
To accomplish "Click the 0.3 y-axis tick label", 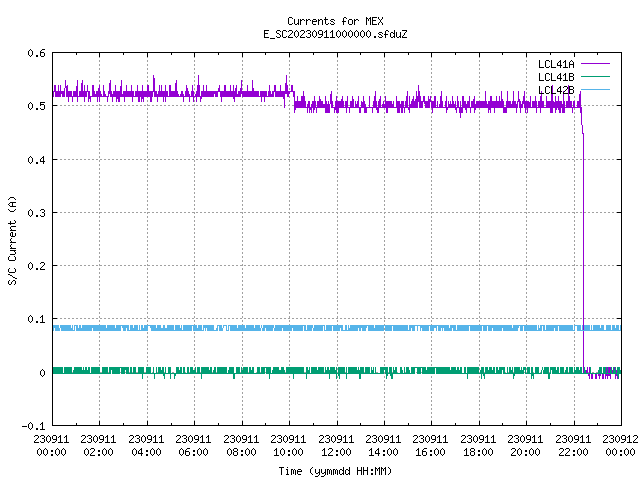I will tap(36, 213).
